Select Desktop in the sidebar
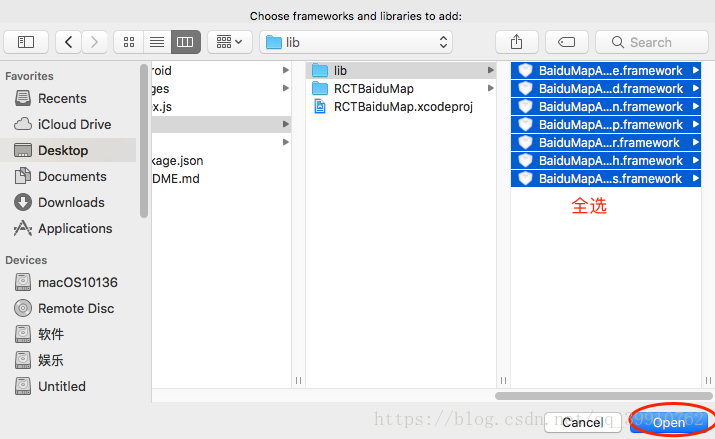 click(68, 150)
